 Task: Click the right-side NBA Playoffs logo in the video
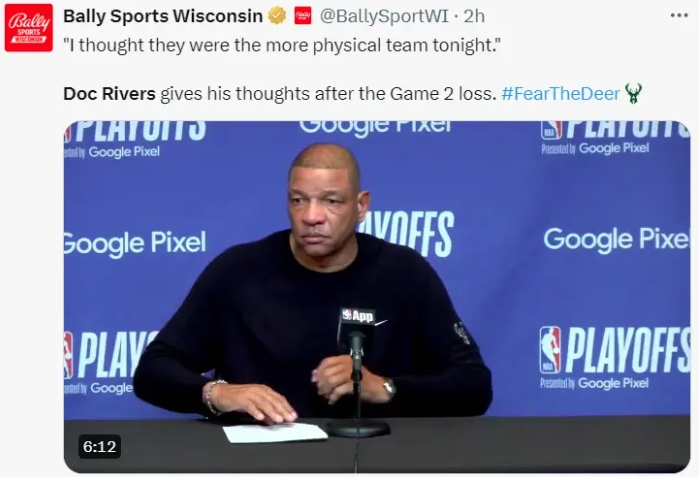[x=614, y=355]
